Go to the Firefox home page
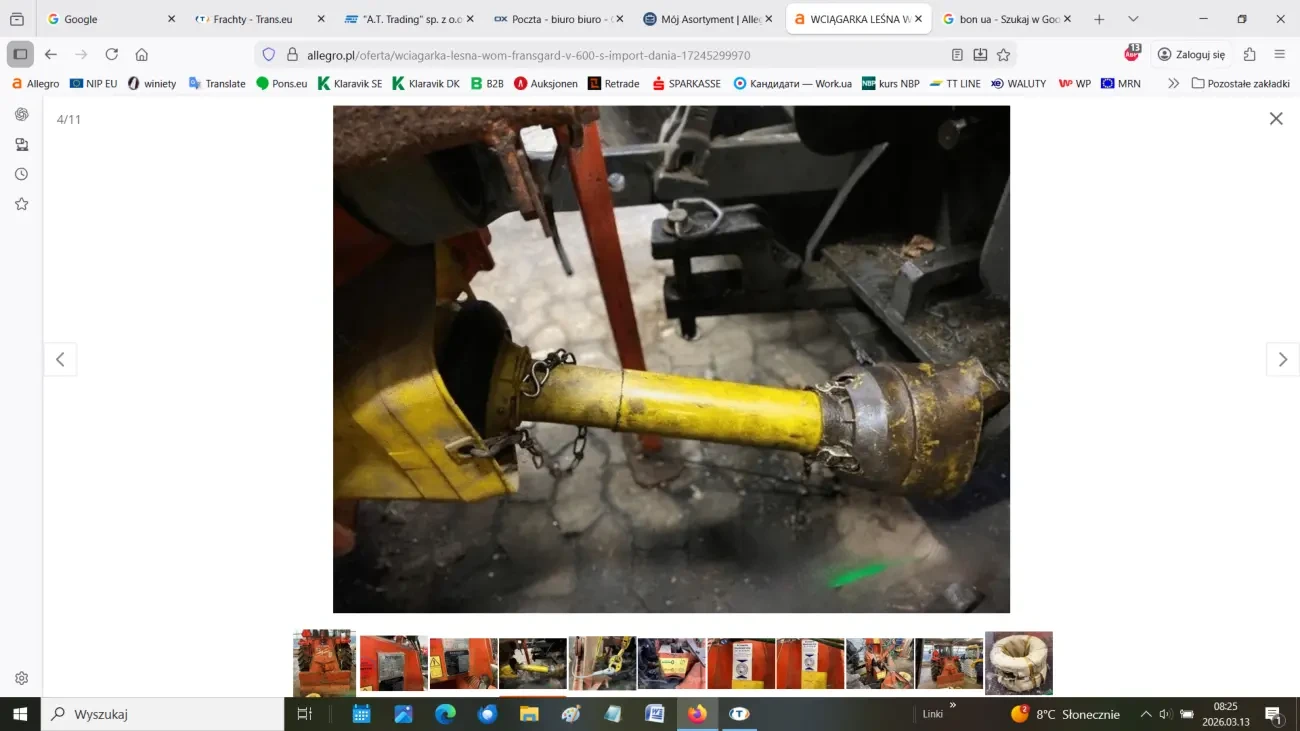The height and width of the screenshot is (731, 1300). 142,55
